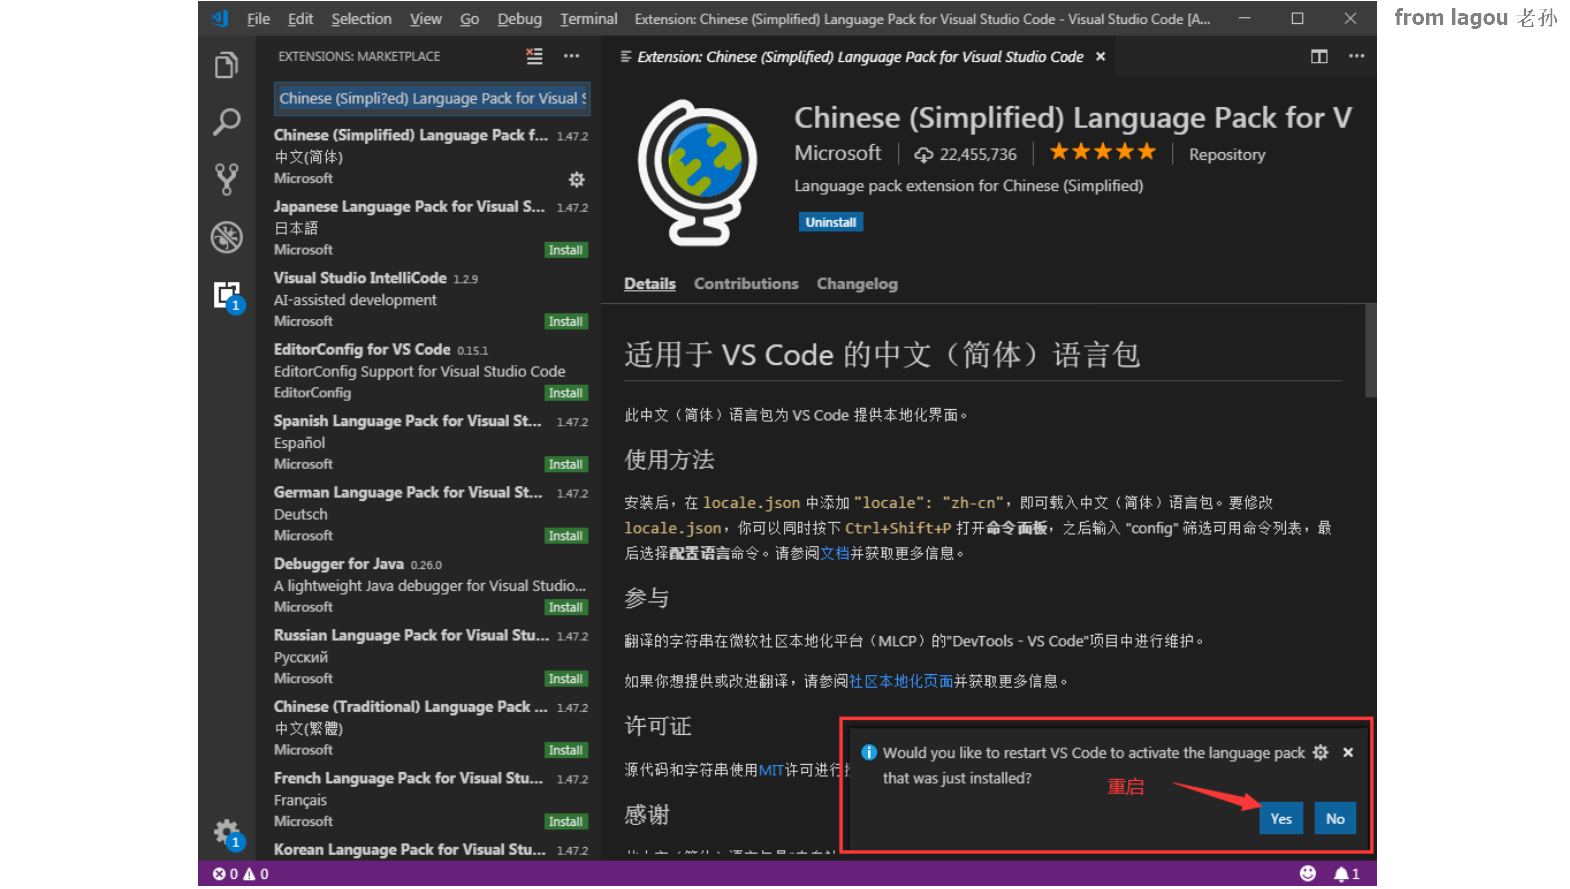This screenshot has width=1570, height=889.
Task: Install Visual Studio IntelliCode
Action: (566, 321)
